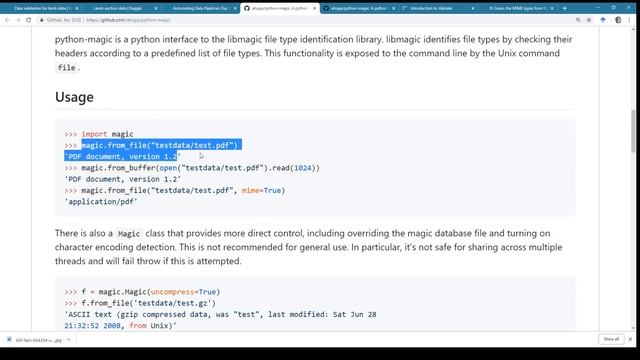This screenshot has height=360, width=640.
Task: Close the Lamb auction data Kaggle tab
Action: pos(156,8)
